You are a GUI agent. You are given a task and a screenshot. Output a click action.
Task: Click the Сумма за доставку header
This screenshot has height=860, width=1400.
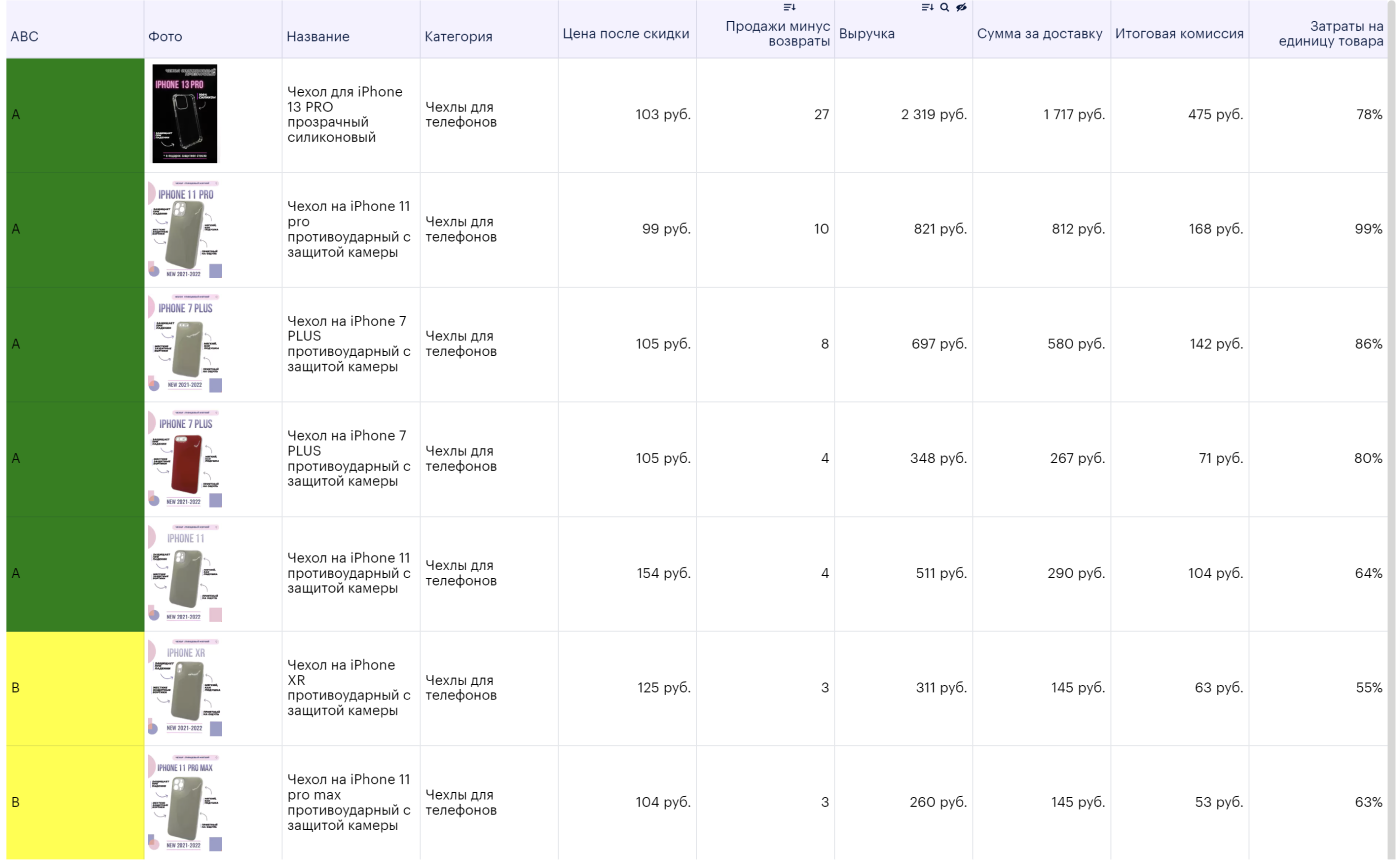pos(1040,34)
